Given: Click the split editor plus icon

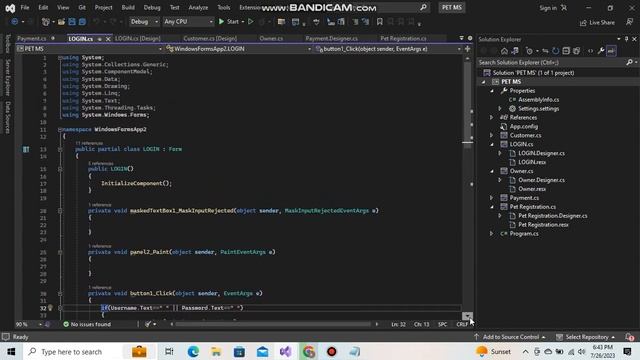Looking at the screenshot, I should coord(467,49).
